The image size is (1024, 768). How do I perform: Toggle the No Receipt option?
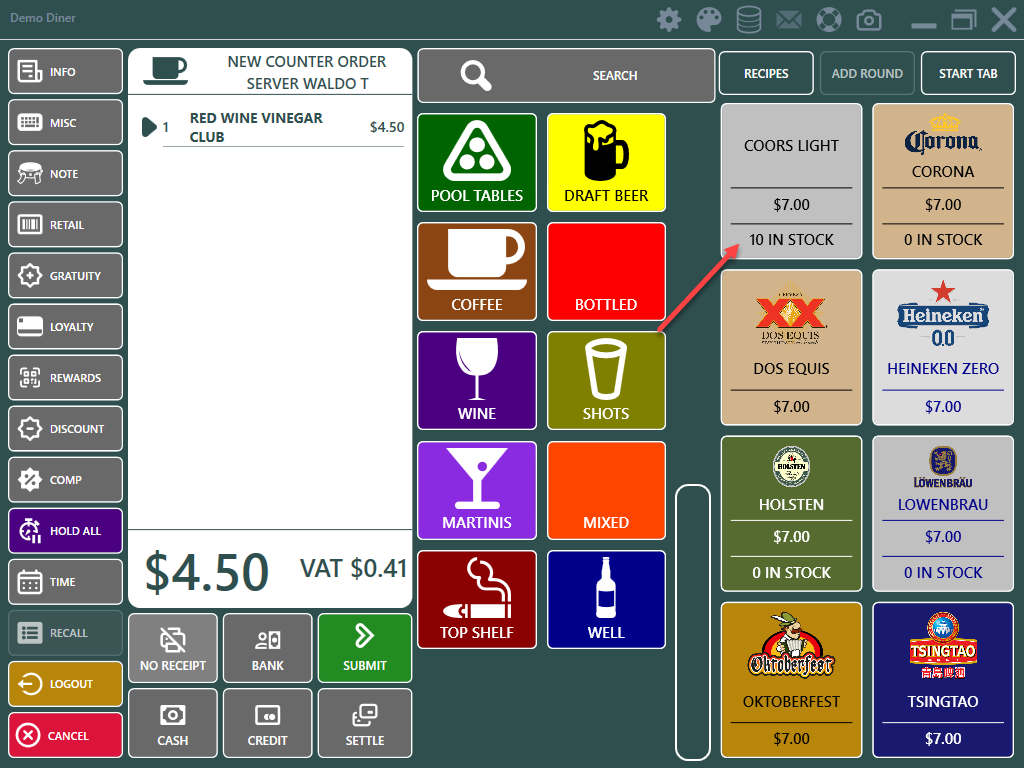point(173,648)
